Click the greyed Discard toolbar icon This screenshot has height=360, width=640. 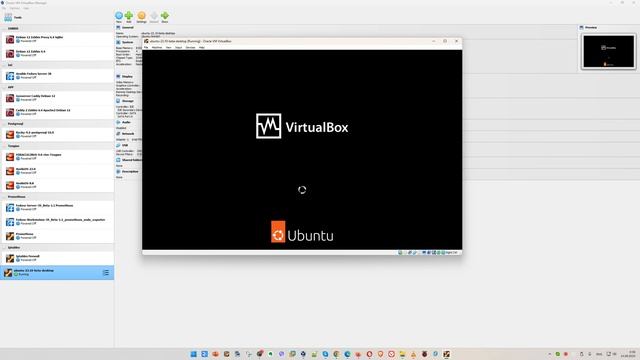154,16
